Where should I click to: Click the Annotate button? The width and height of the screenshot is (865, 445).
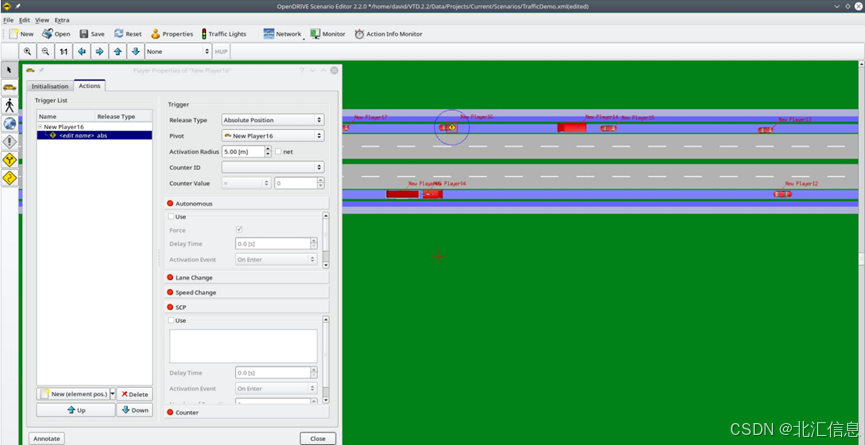(46, 438)
